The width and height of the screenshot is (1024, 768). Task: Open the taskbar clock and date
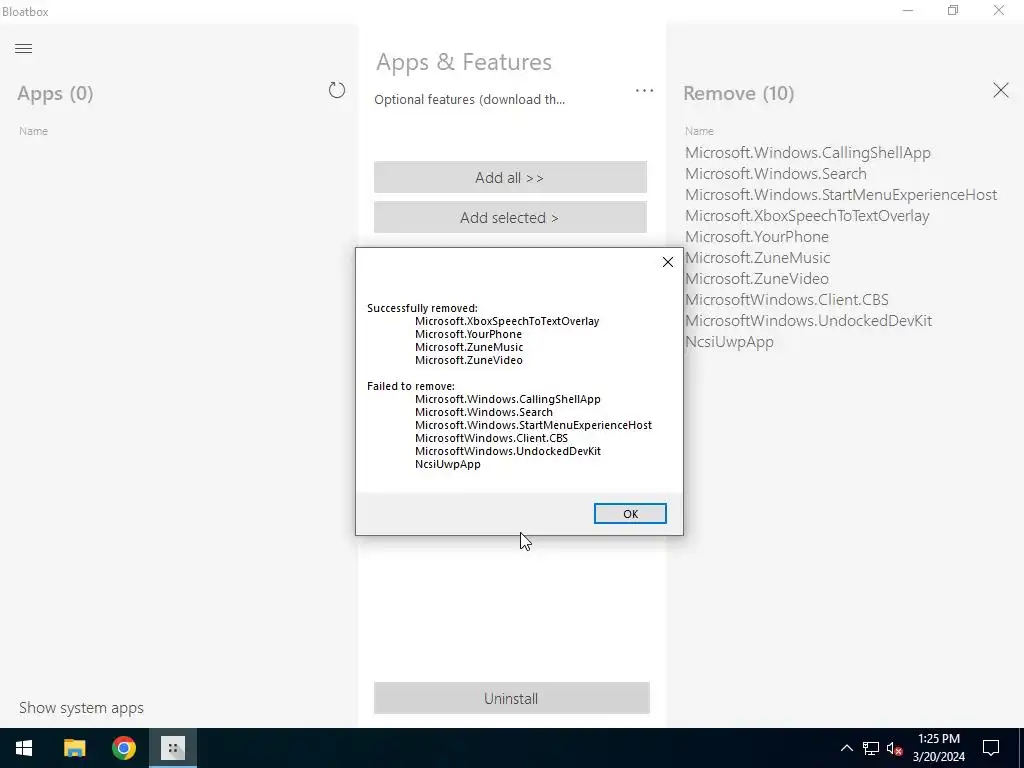click(x=938, y=748)
